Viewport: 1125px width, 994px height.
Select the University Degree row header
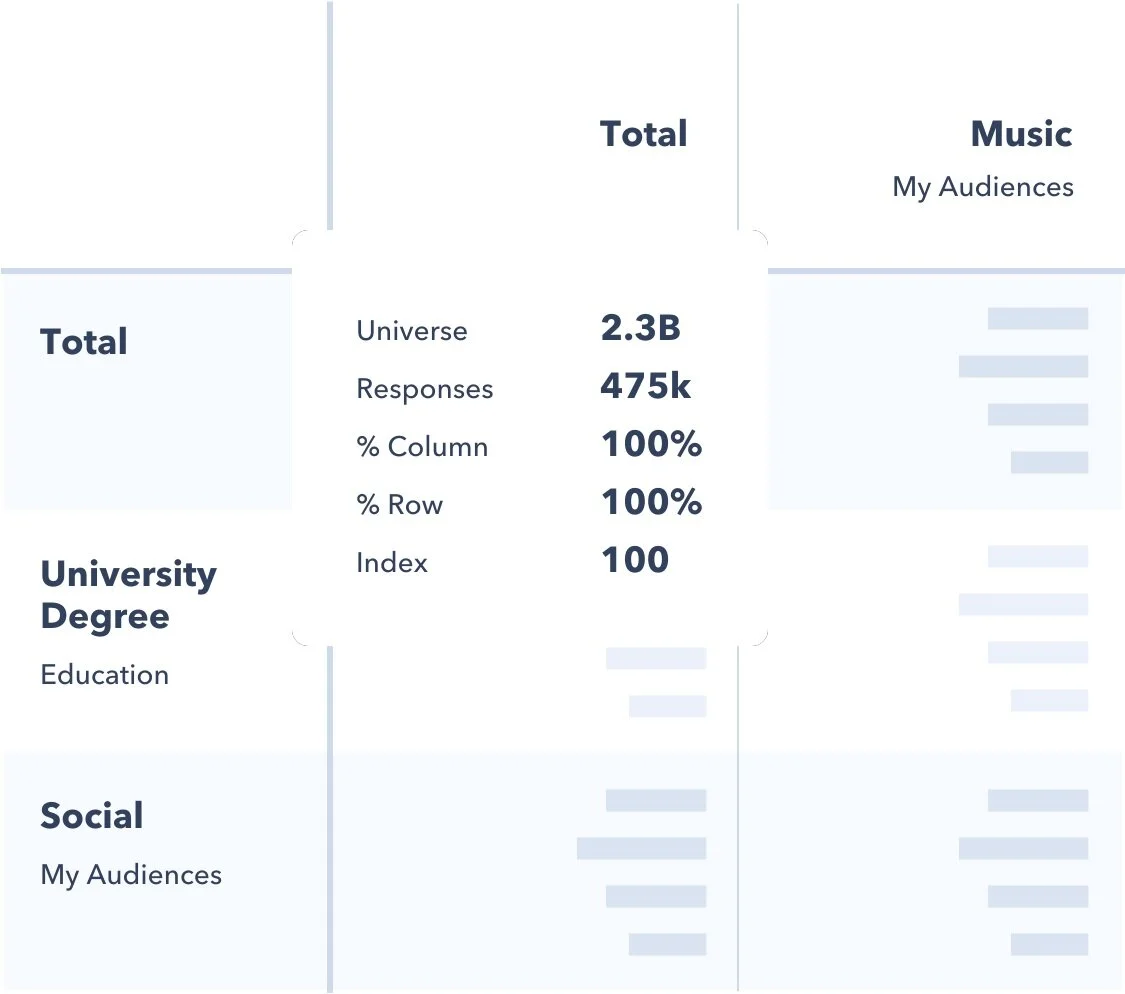[128, 595]
